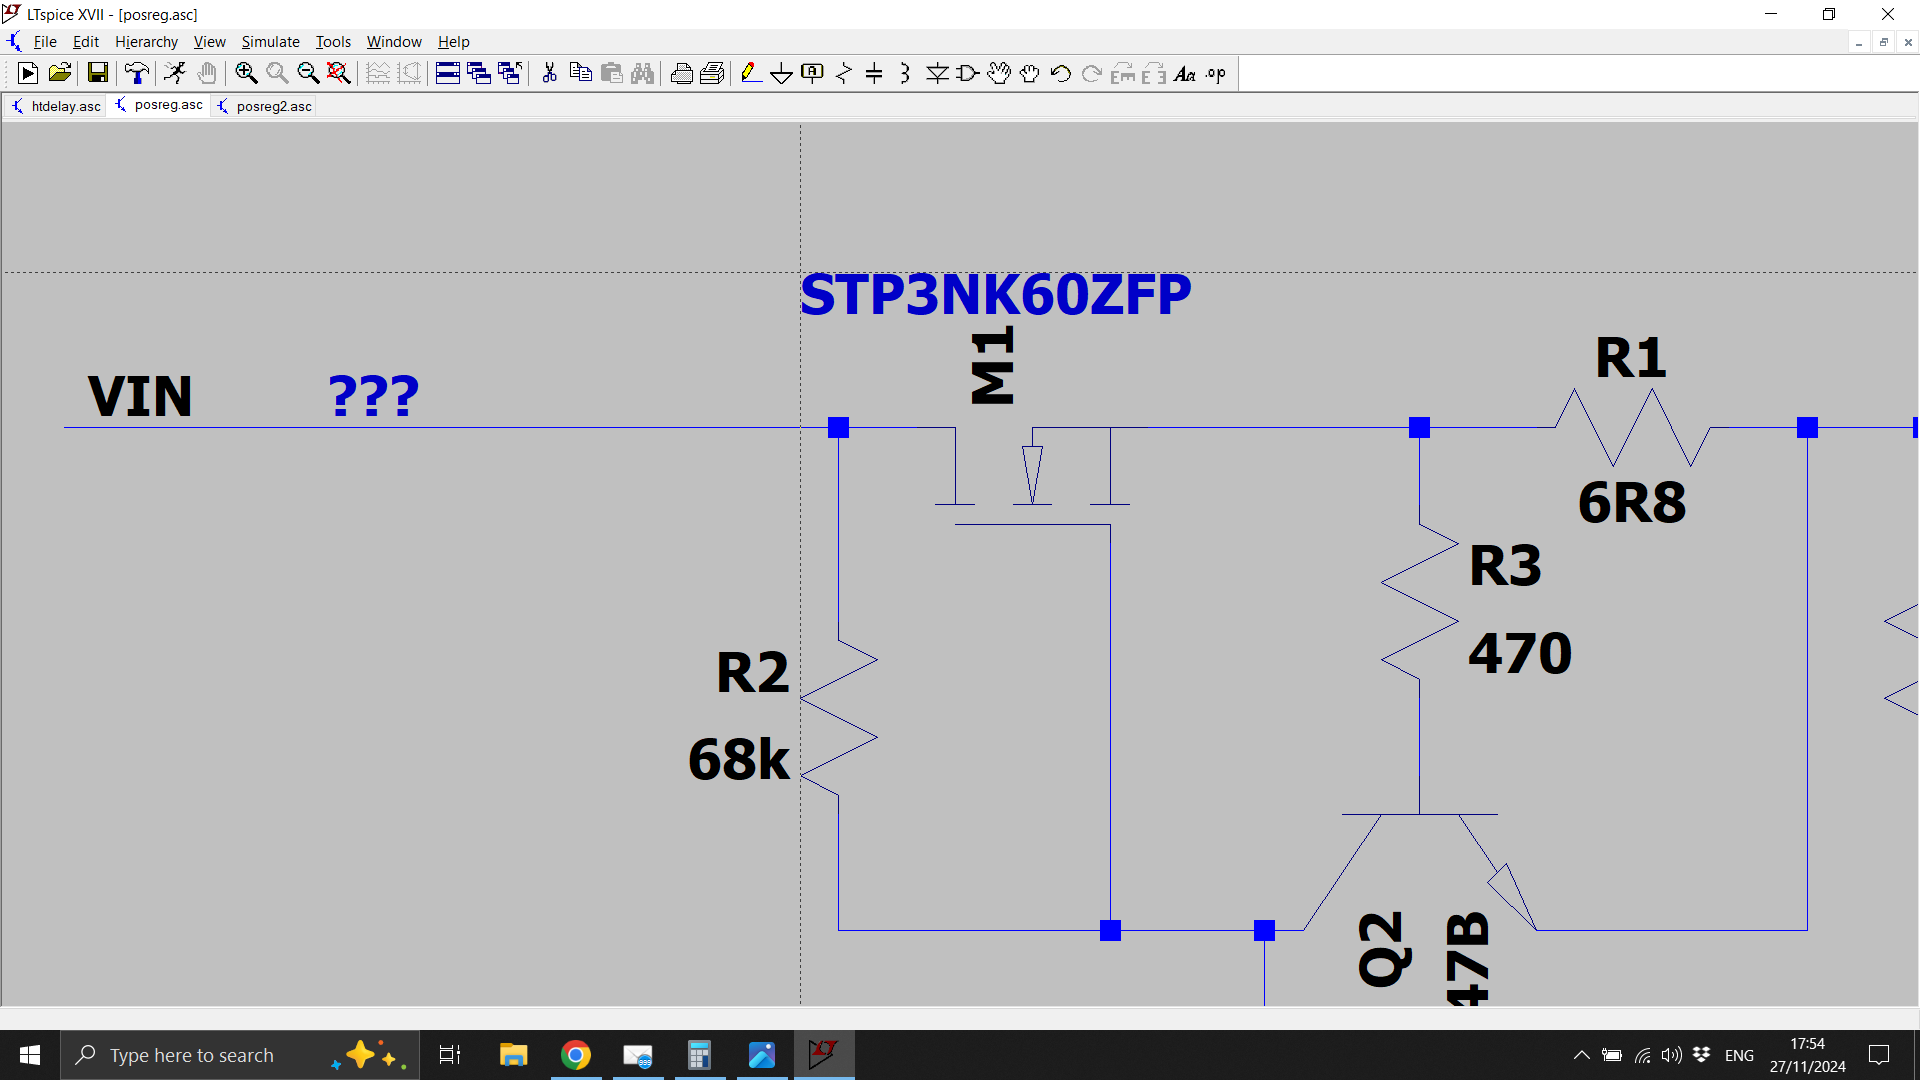The image size is (1920, 1080).
Task: Click the 6R8 resistor value
Action: coord(1632,502)
